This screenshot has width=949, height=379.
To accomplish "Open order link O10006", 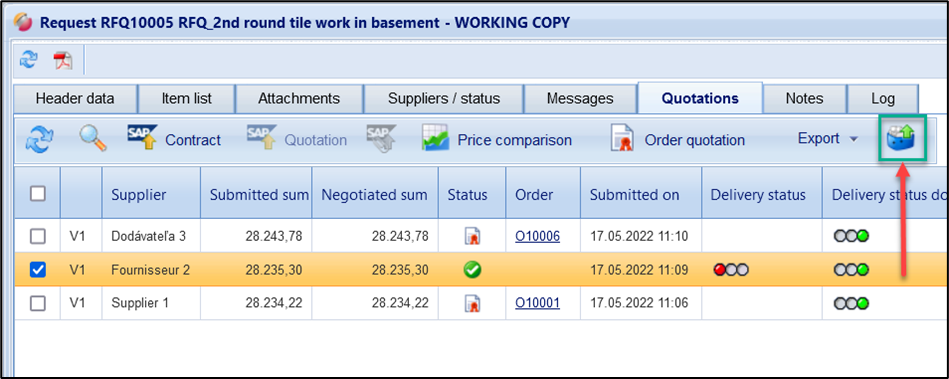I will 537,236.
